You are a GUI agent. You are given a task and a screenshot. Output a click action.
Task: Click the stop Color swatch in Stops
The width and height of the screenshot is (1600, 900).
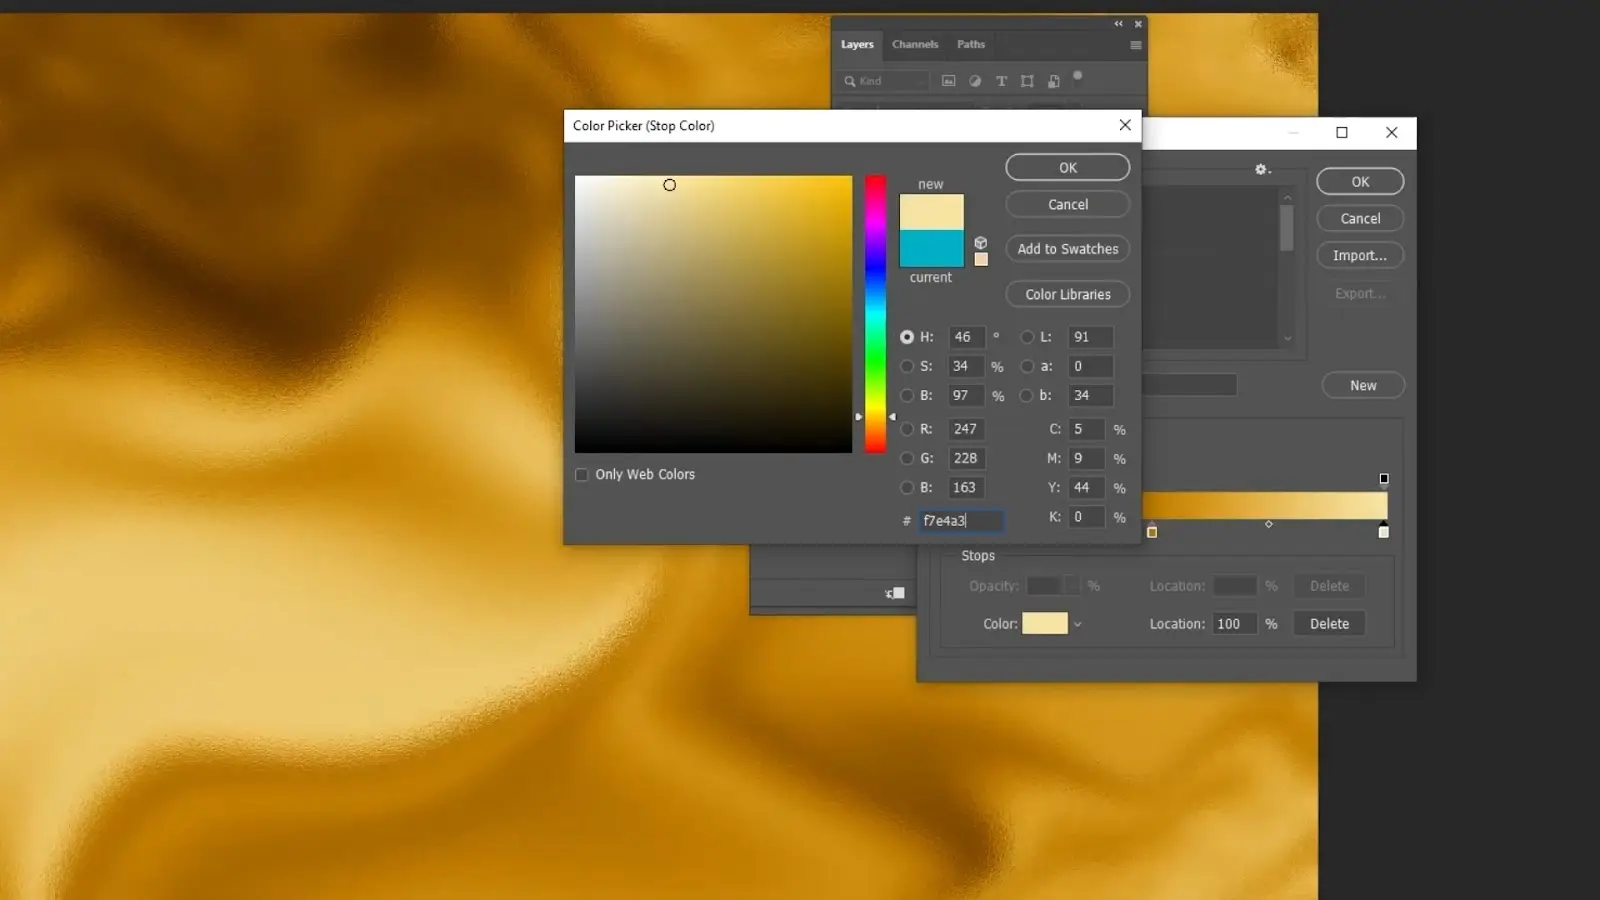1045,624
